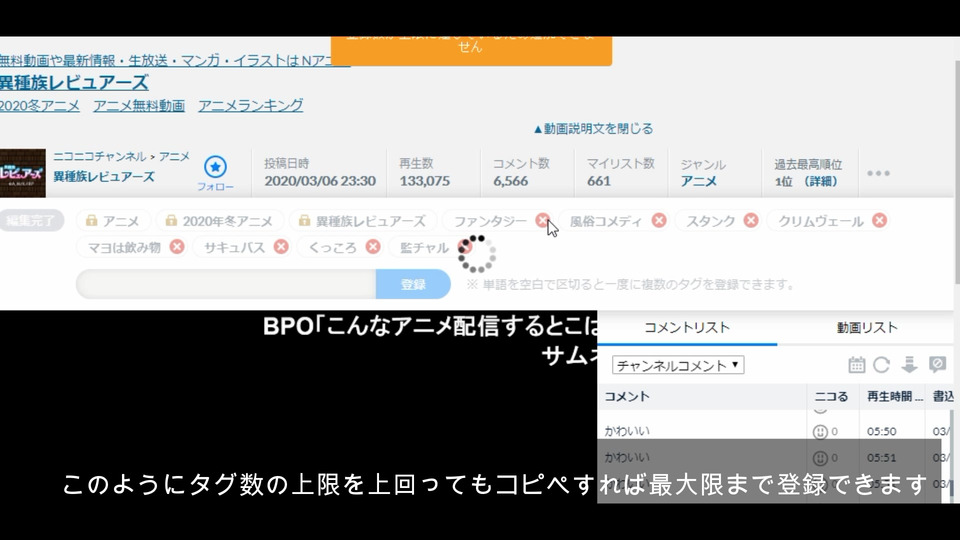Remove the マヨは飲み物 tag
Viewport: 960px width, 540px height.
177,247
